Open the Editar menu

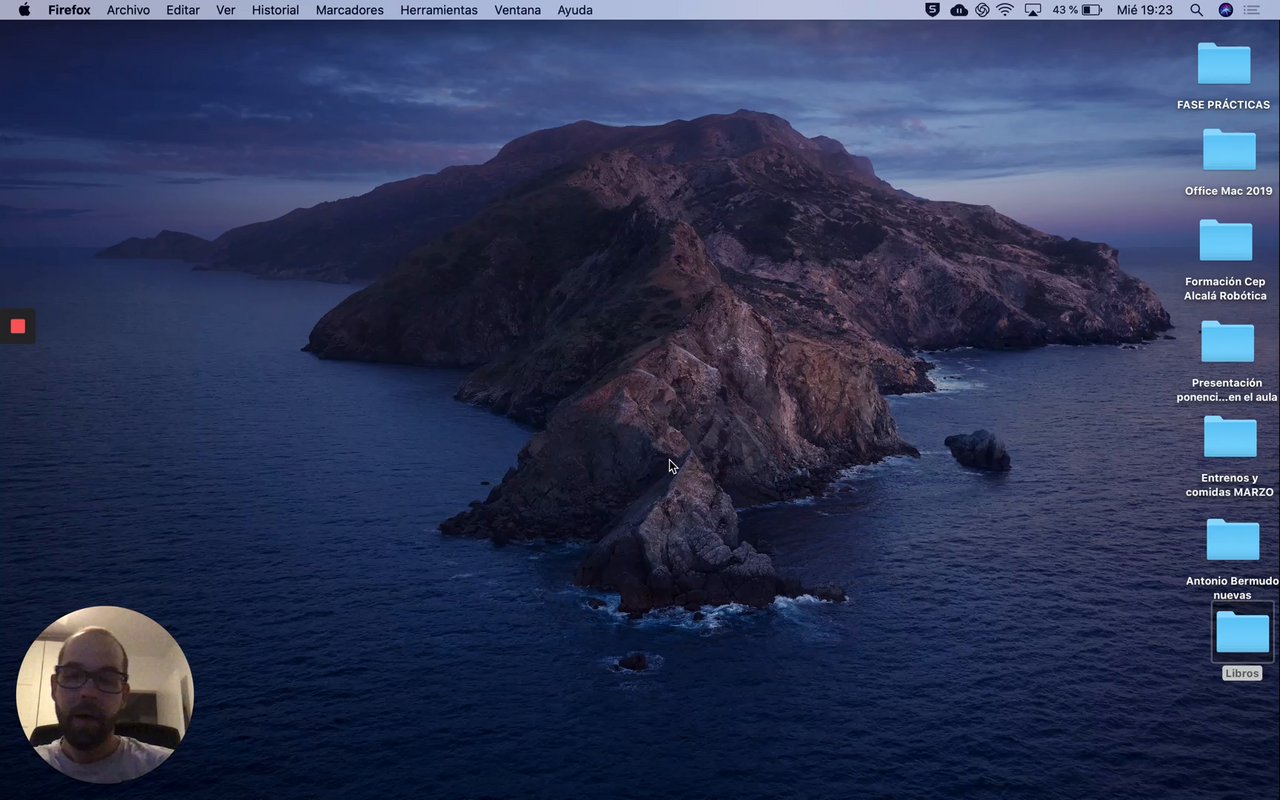click(x=183, y=10)
